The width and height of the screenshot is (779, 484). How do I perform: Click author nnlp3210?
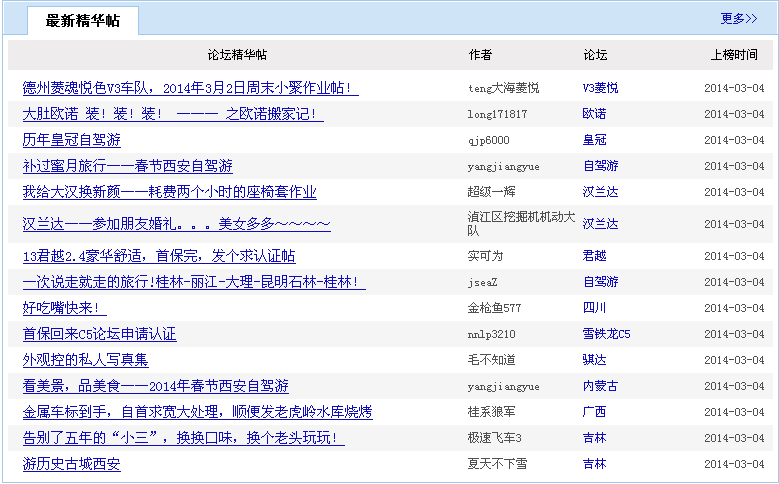click(x=491, y=334)
